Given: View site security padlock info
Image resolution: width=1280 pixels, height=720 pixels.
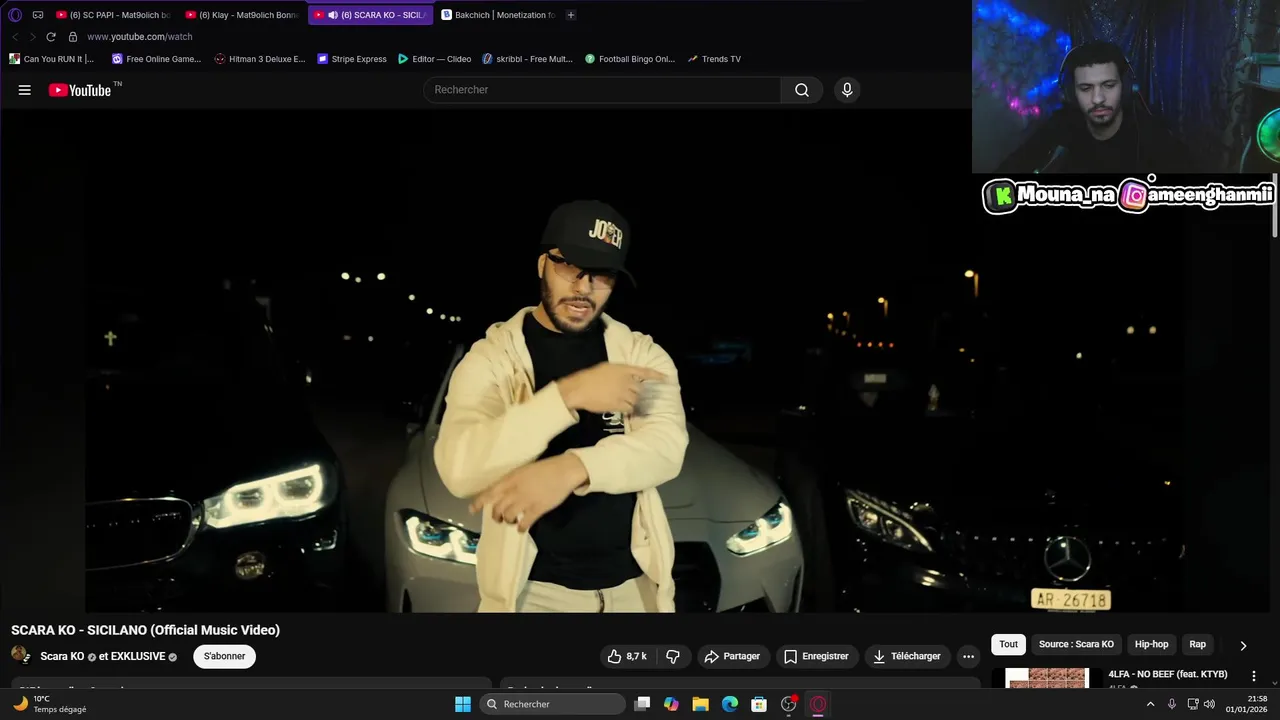Looking at the screenshot, I should point(73,37).
